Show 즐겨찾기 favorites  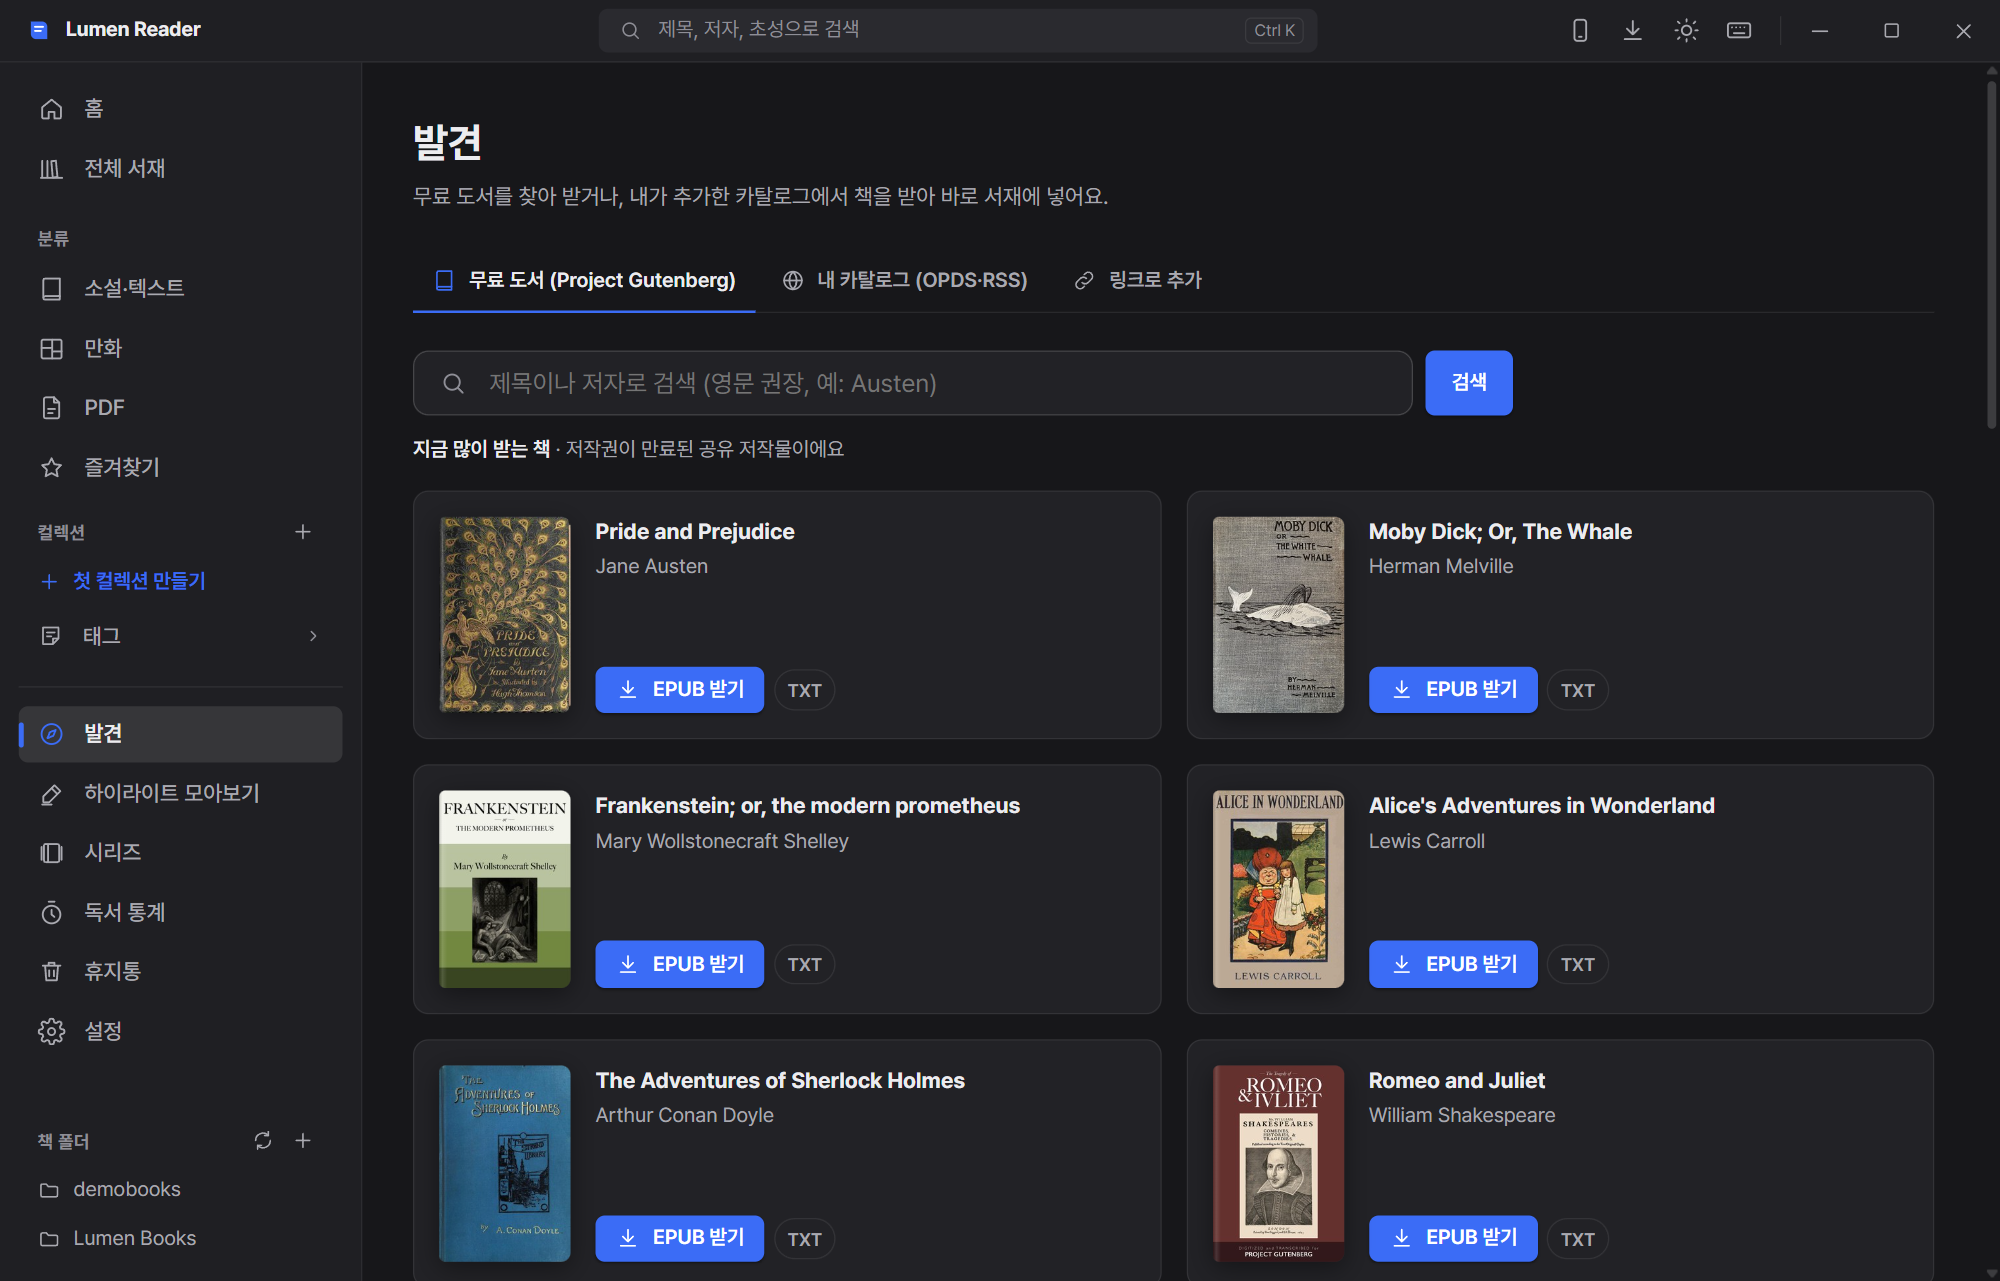[x=180, y=467]
